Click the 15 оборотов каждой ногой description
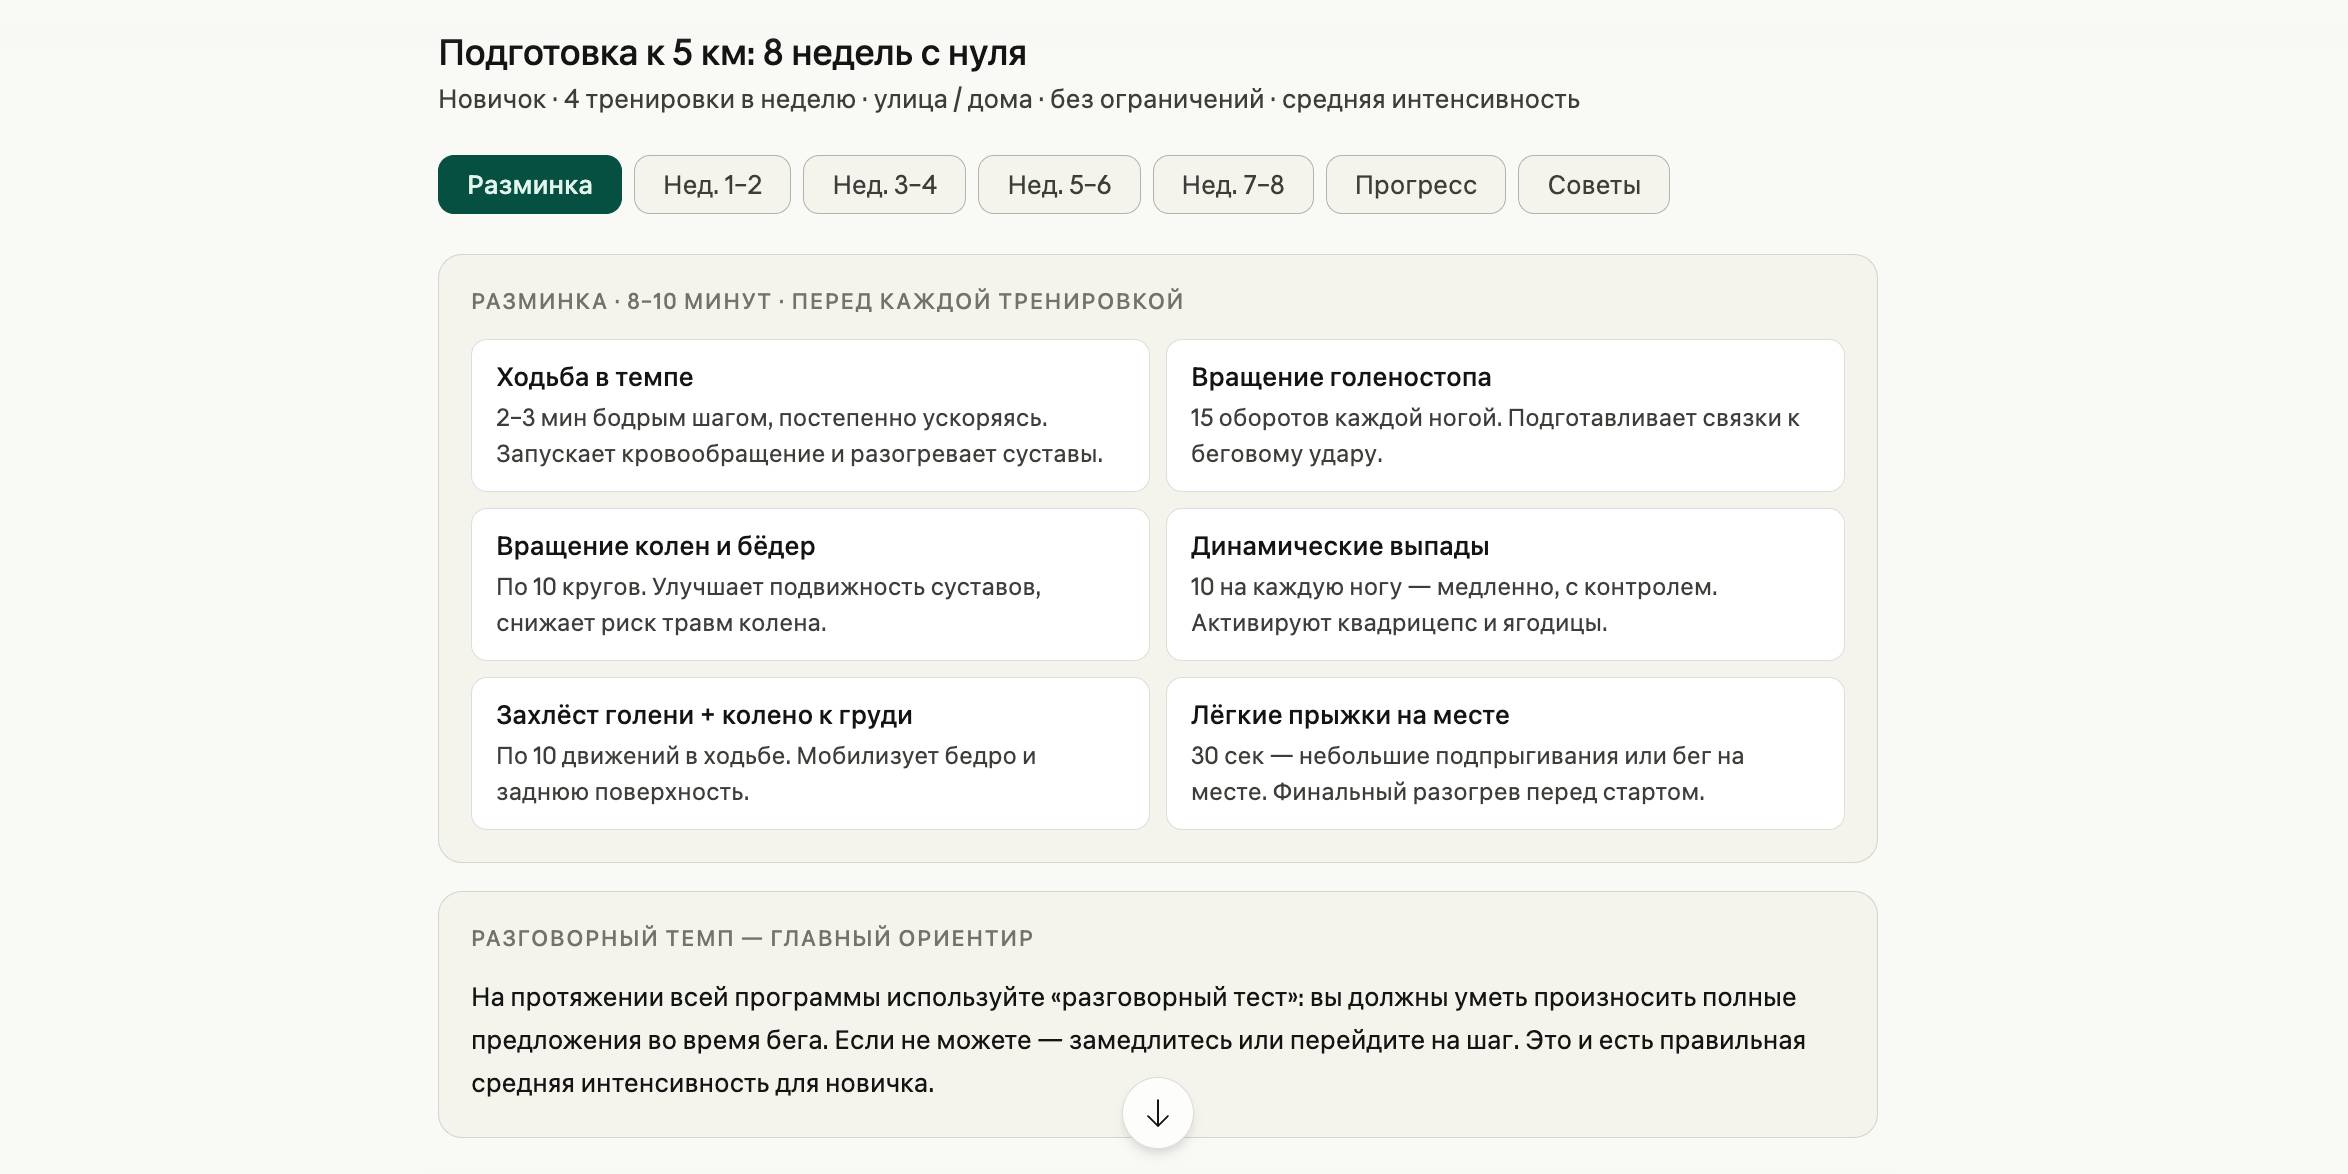This screenshot has width=2348, height=1174. coord(1494,436)
